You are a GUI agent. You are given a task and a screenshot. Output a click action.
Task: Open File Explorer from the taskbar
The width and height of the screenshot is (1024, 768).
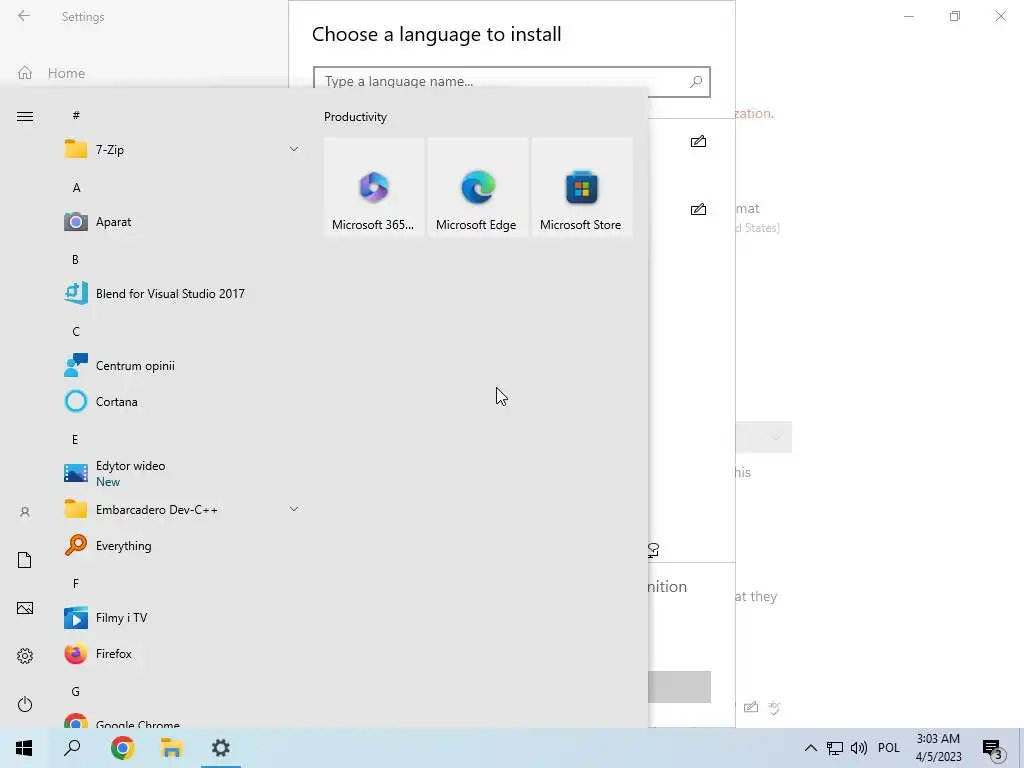[x=172, y=748]
